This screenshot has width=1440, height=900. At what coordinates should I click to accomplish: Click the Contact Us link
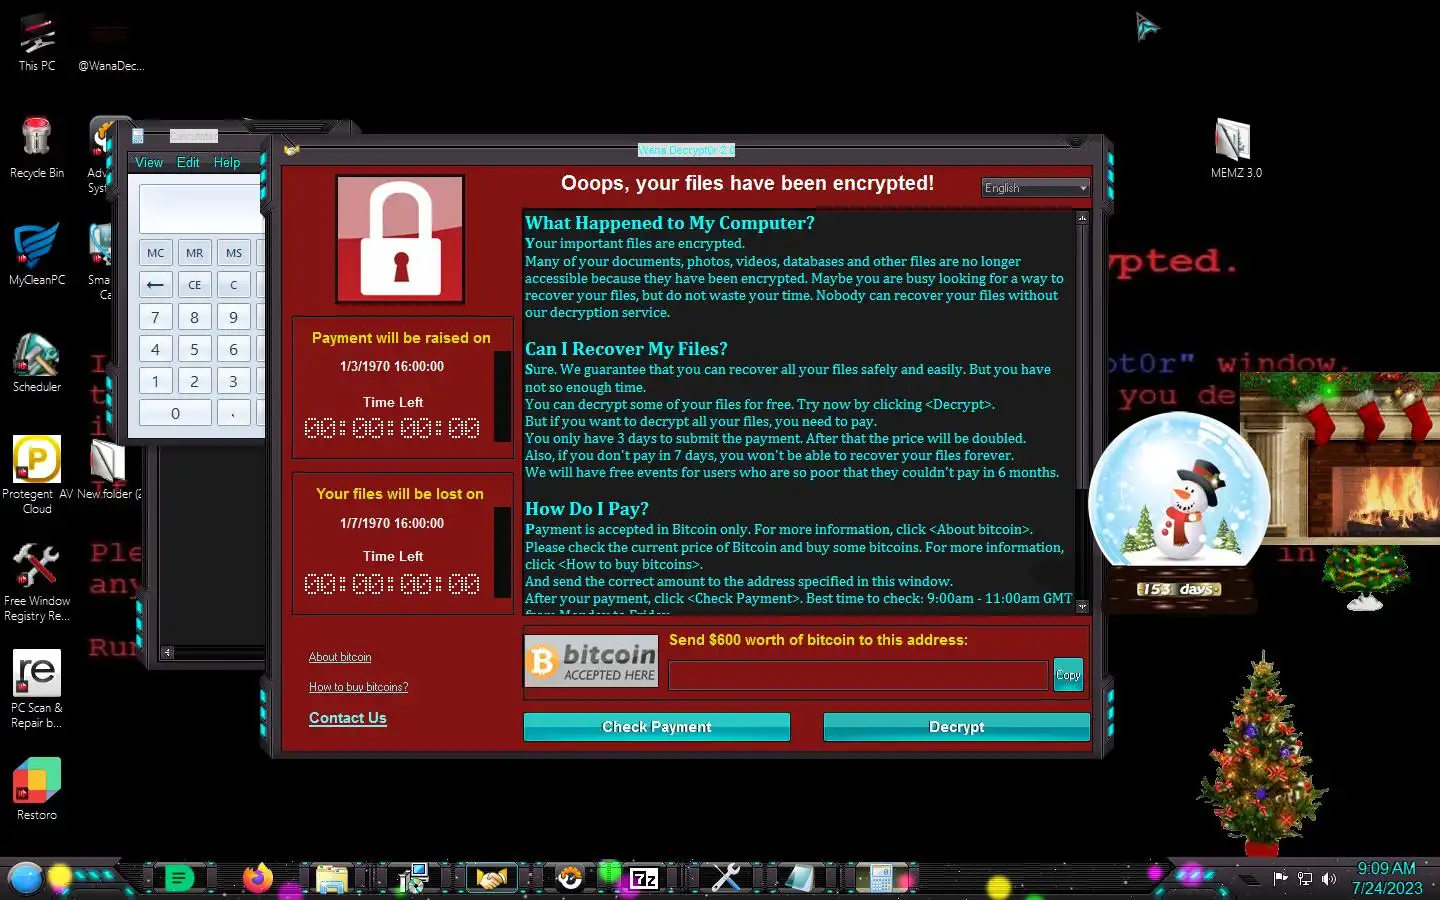click(347, 718)
